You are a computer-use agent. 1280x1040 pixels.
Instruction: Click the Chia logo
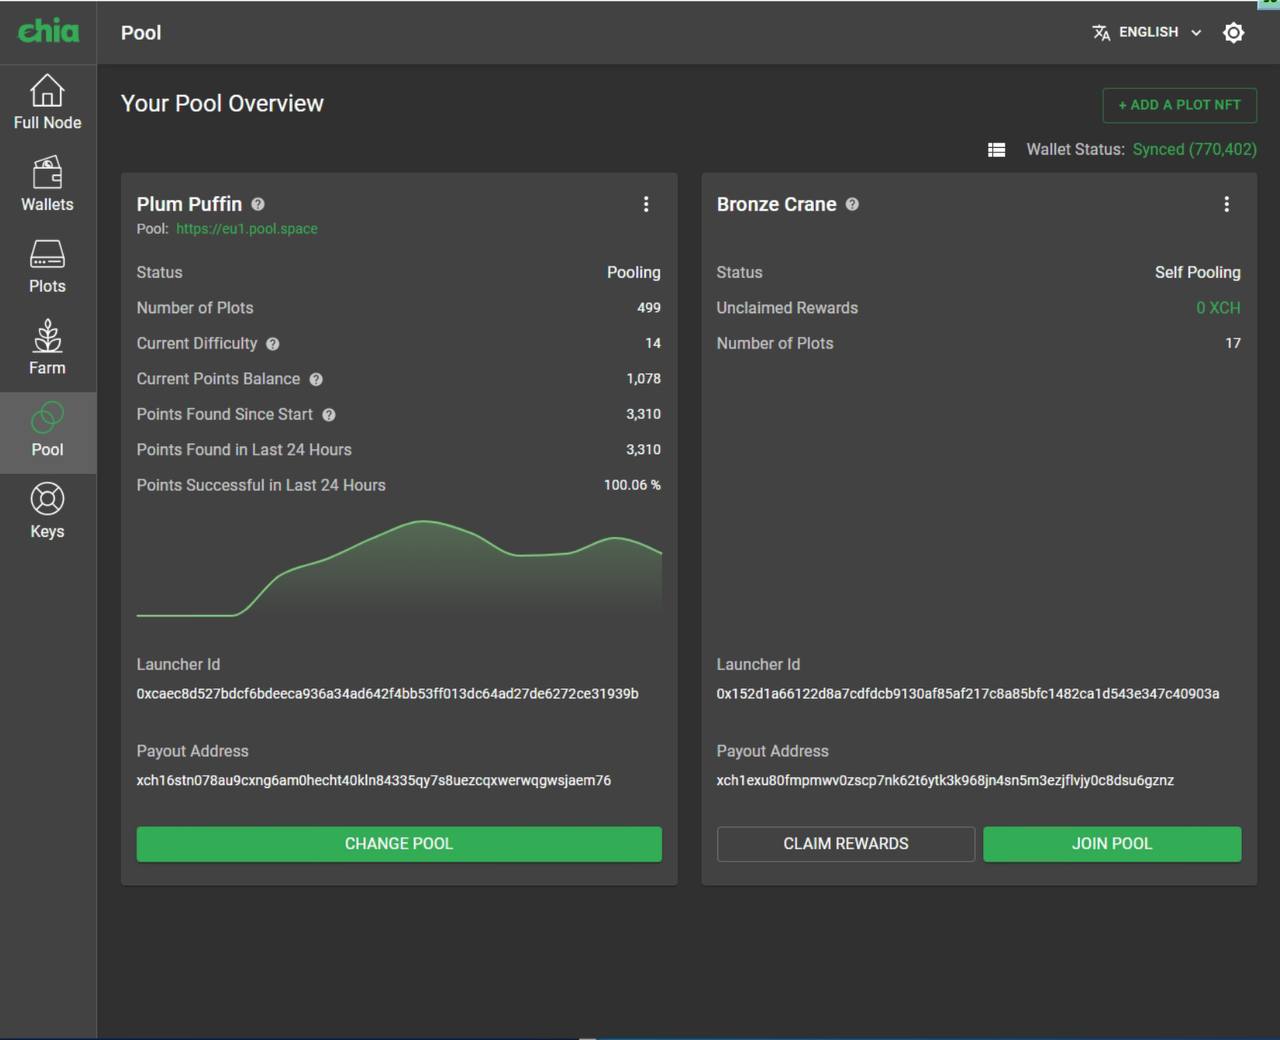48,31
